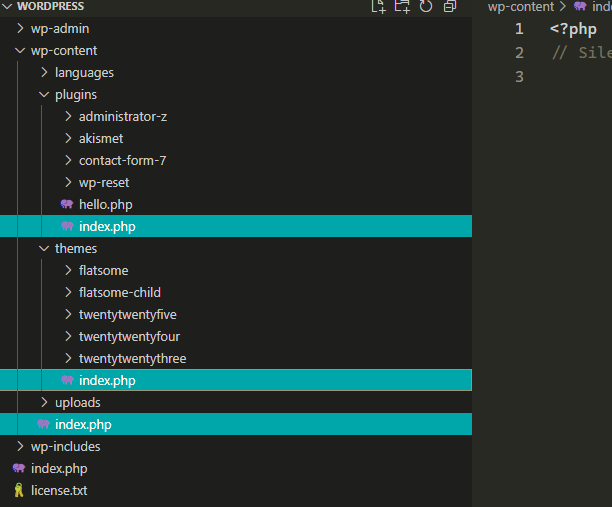Expand the twentytwentyfour folder chevron

68,336
